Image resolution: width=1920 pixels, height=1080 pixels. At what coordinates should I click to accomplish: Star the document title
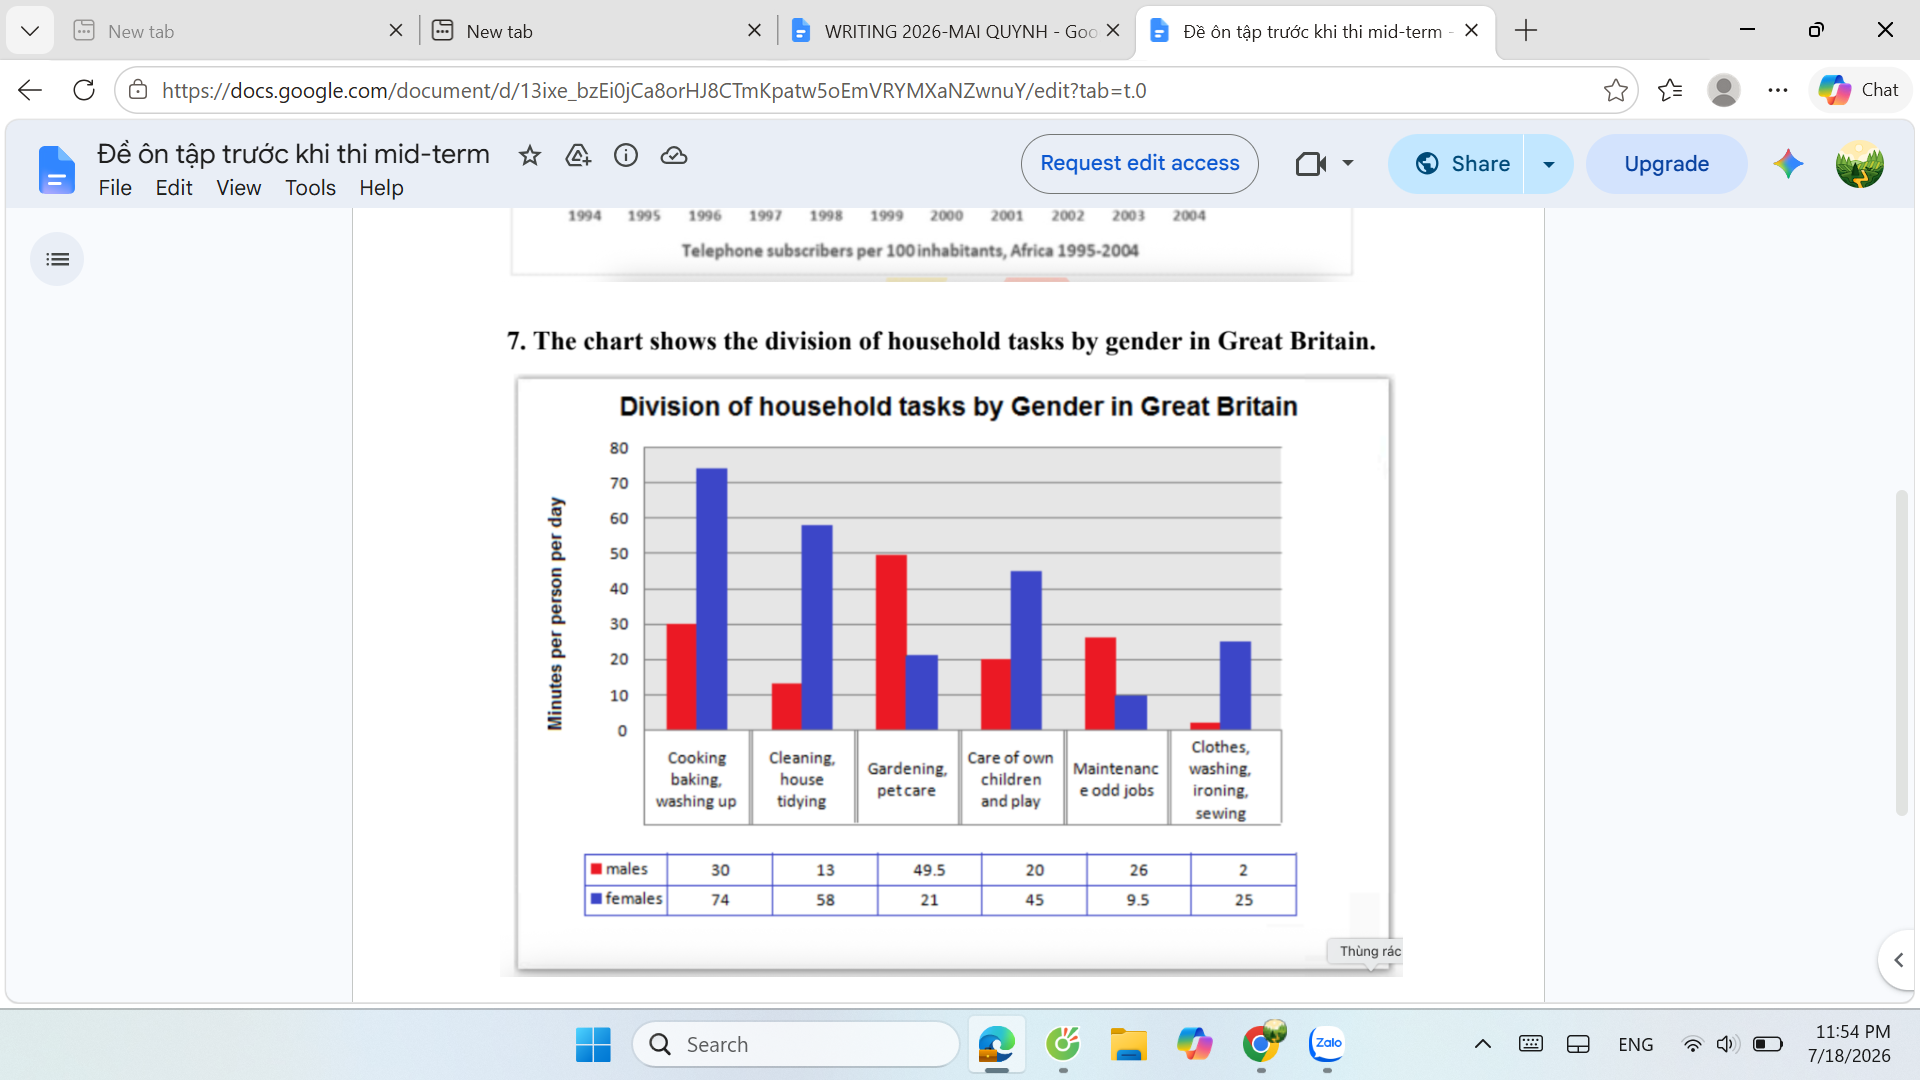pos(530,155)
